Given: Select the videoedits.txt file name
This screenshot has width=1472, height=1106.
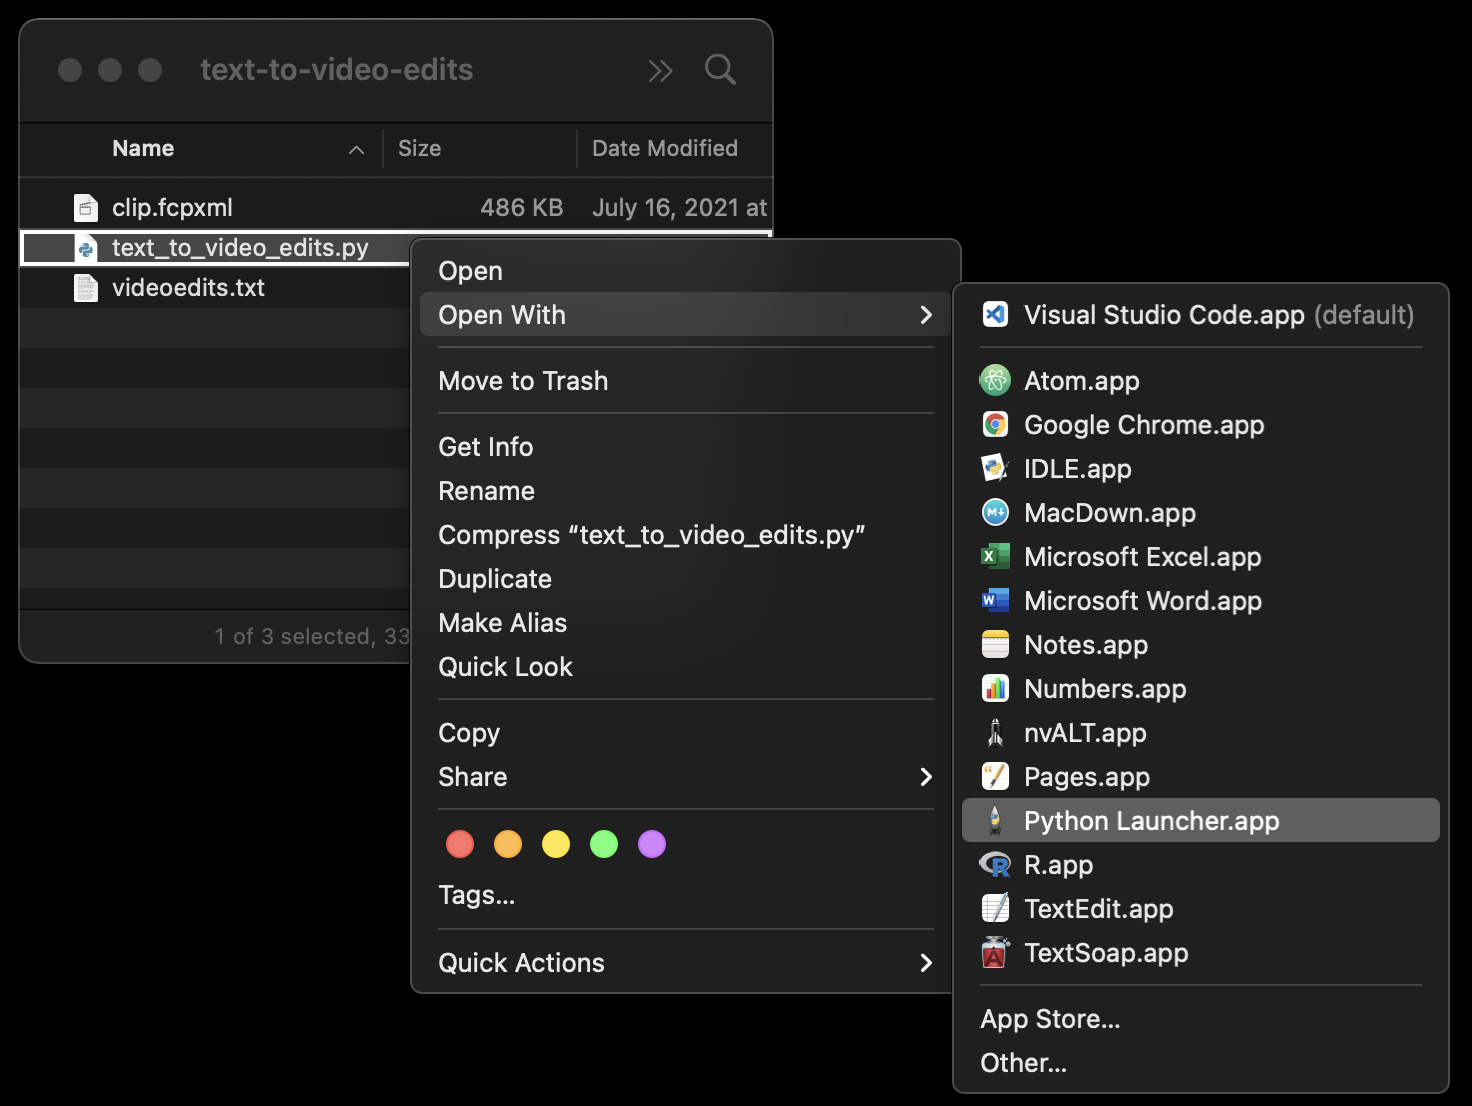Looking at the screenshot, I should pos(188,288).
